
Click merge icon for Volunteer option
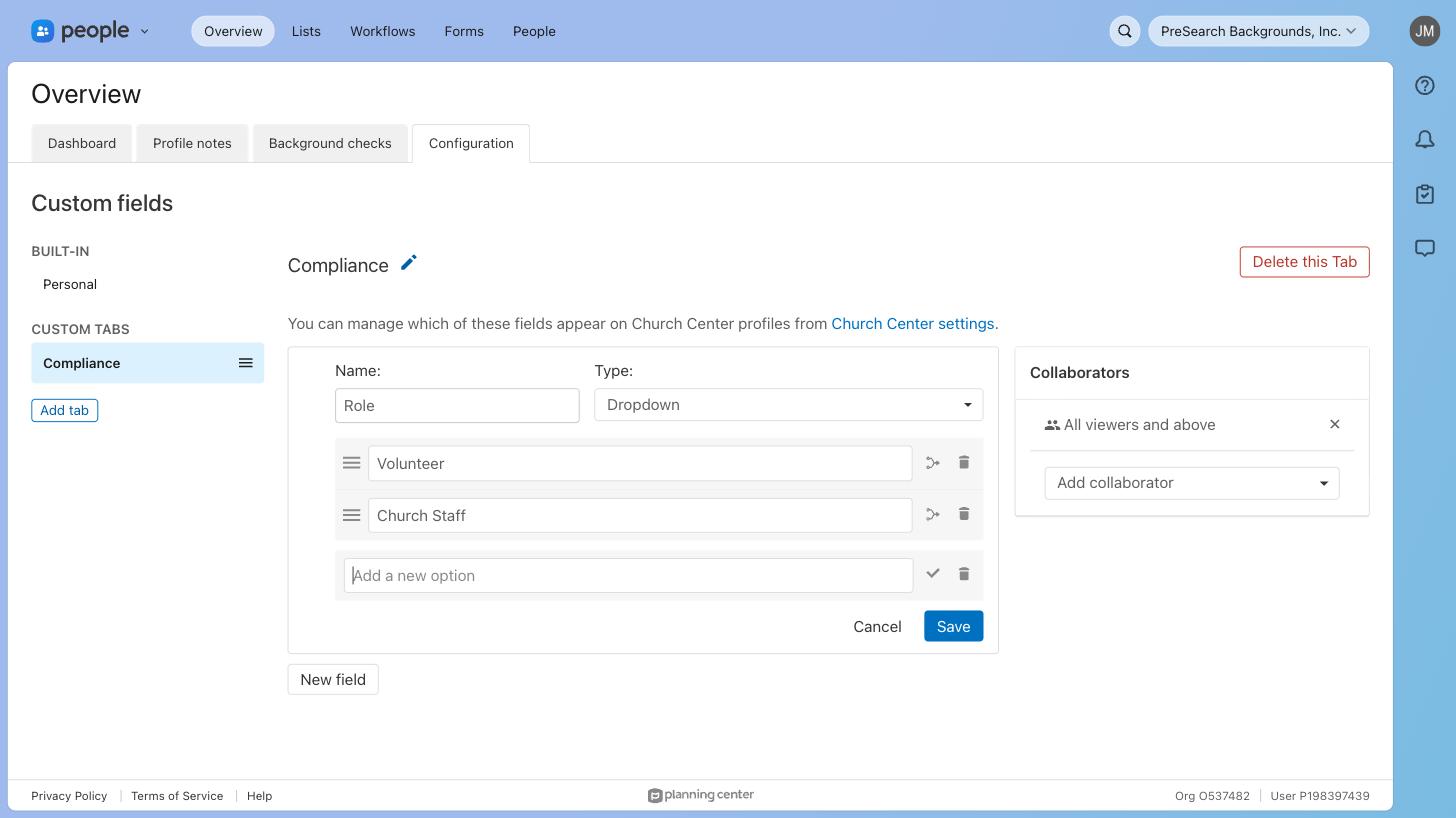tap(933, 462)
